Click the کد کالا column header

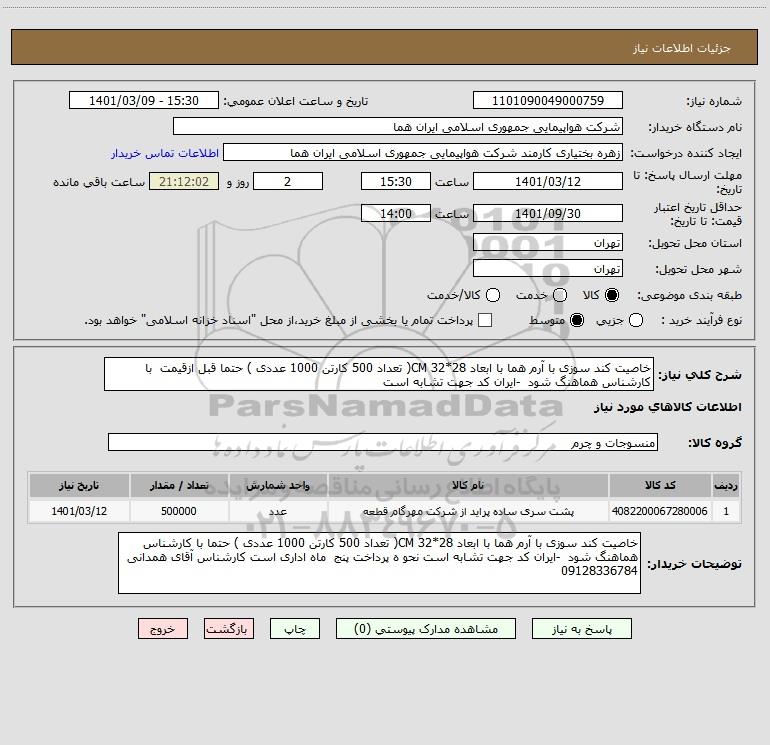[x=660, y=486]
